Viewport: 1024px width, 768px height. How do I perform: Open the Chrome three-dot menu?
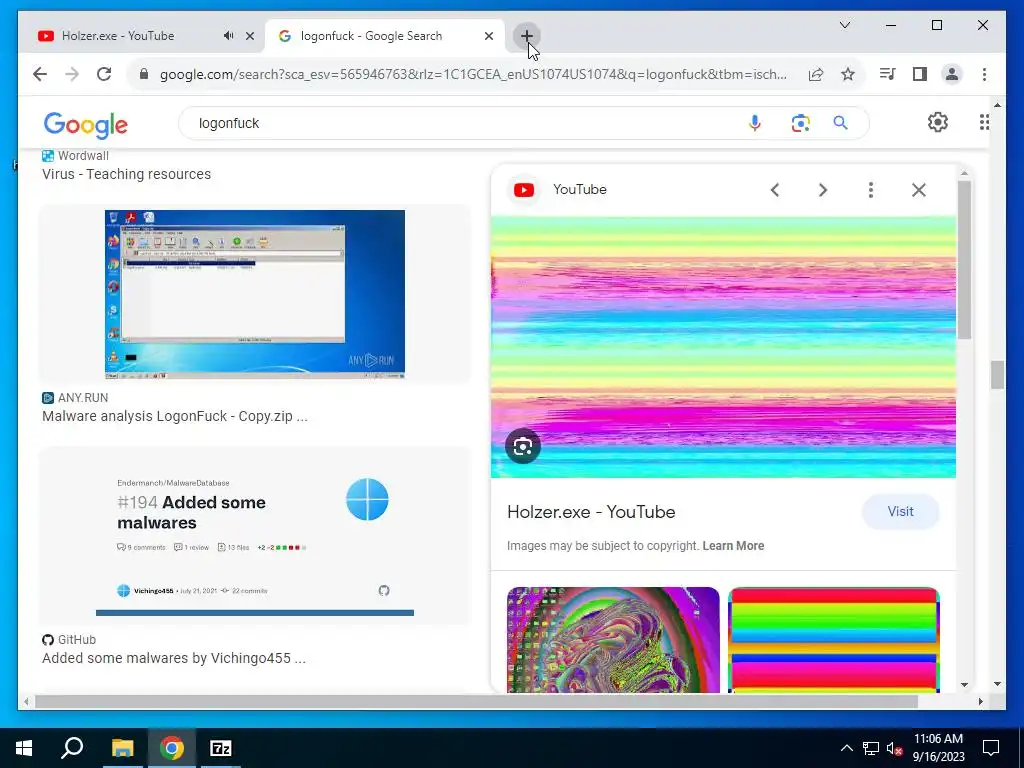click(x=984, y=74)
